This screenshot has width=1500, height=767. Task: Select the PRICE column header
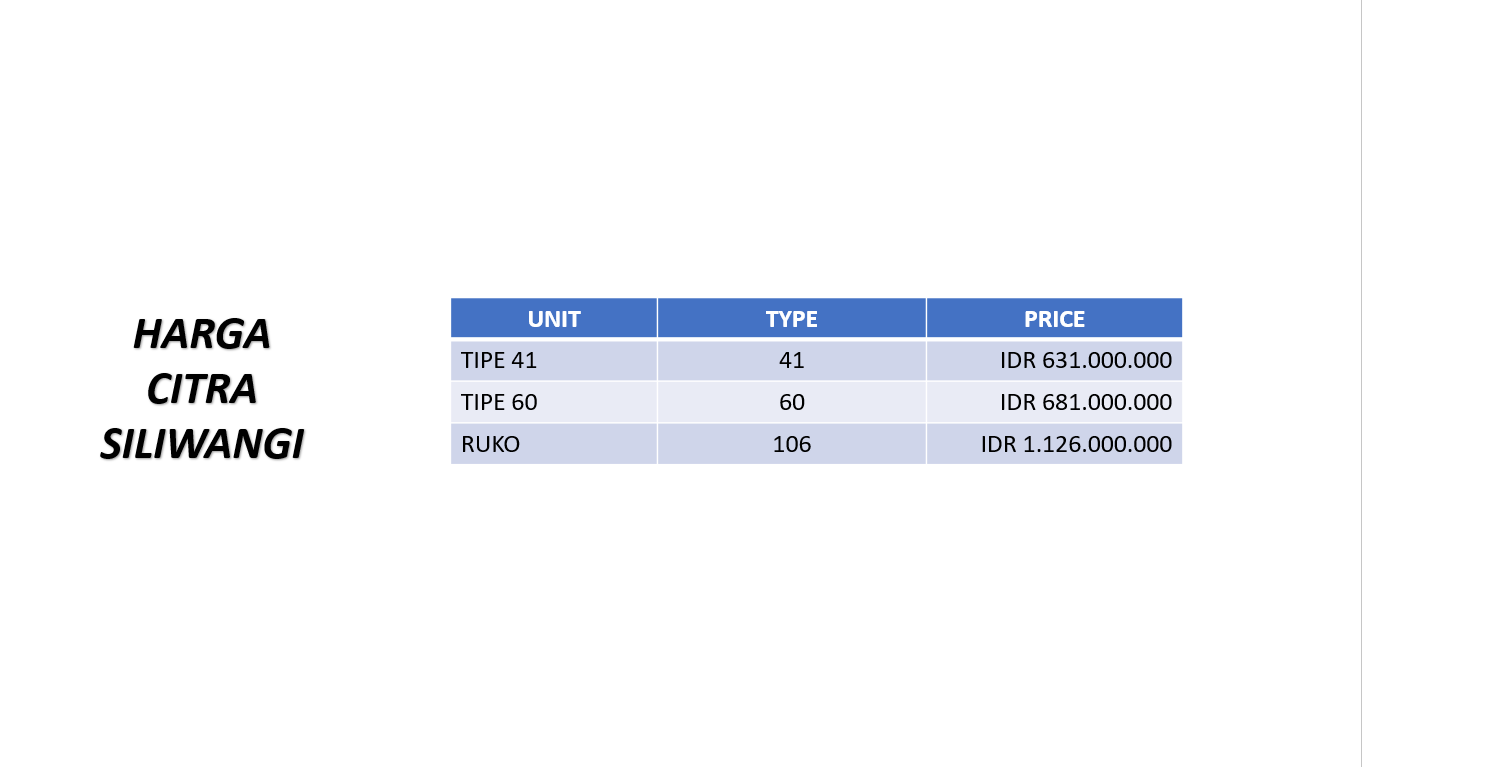coord(1054,318)
